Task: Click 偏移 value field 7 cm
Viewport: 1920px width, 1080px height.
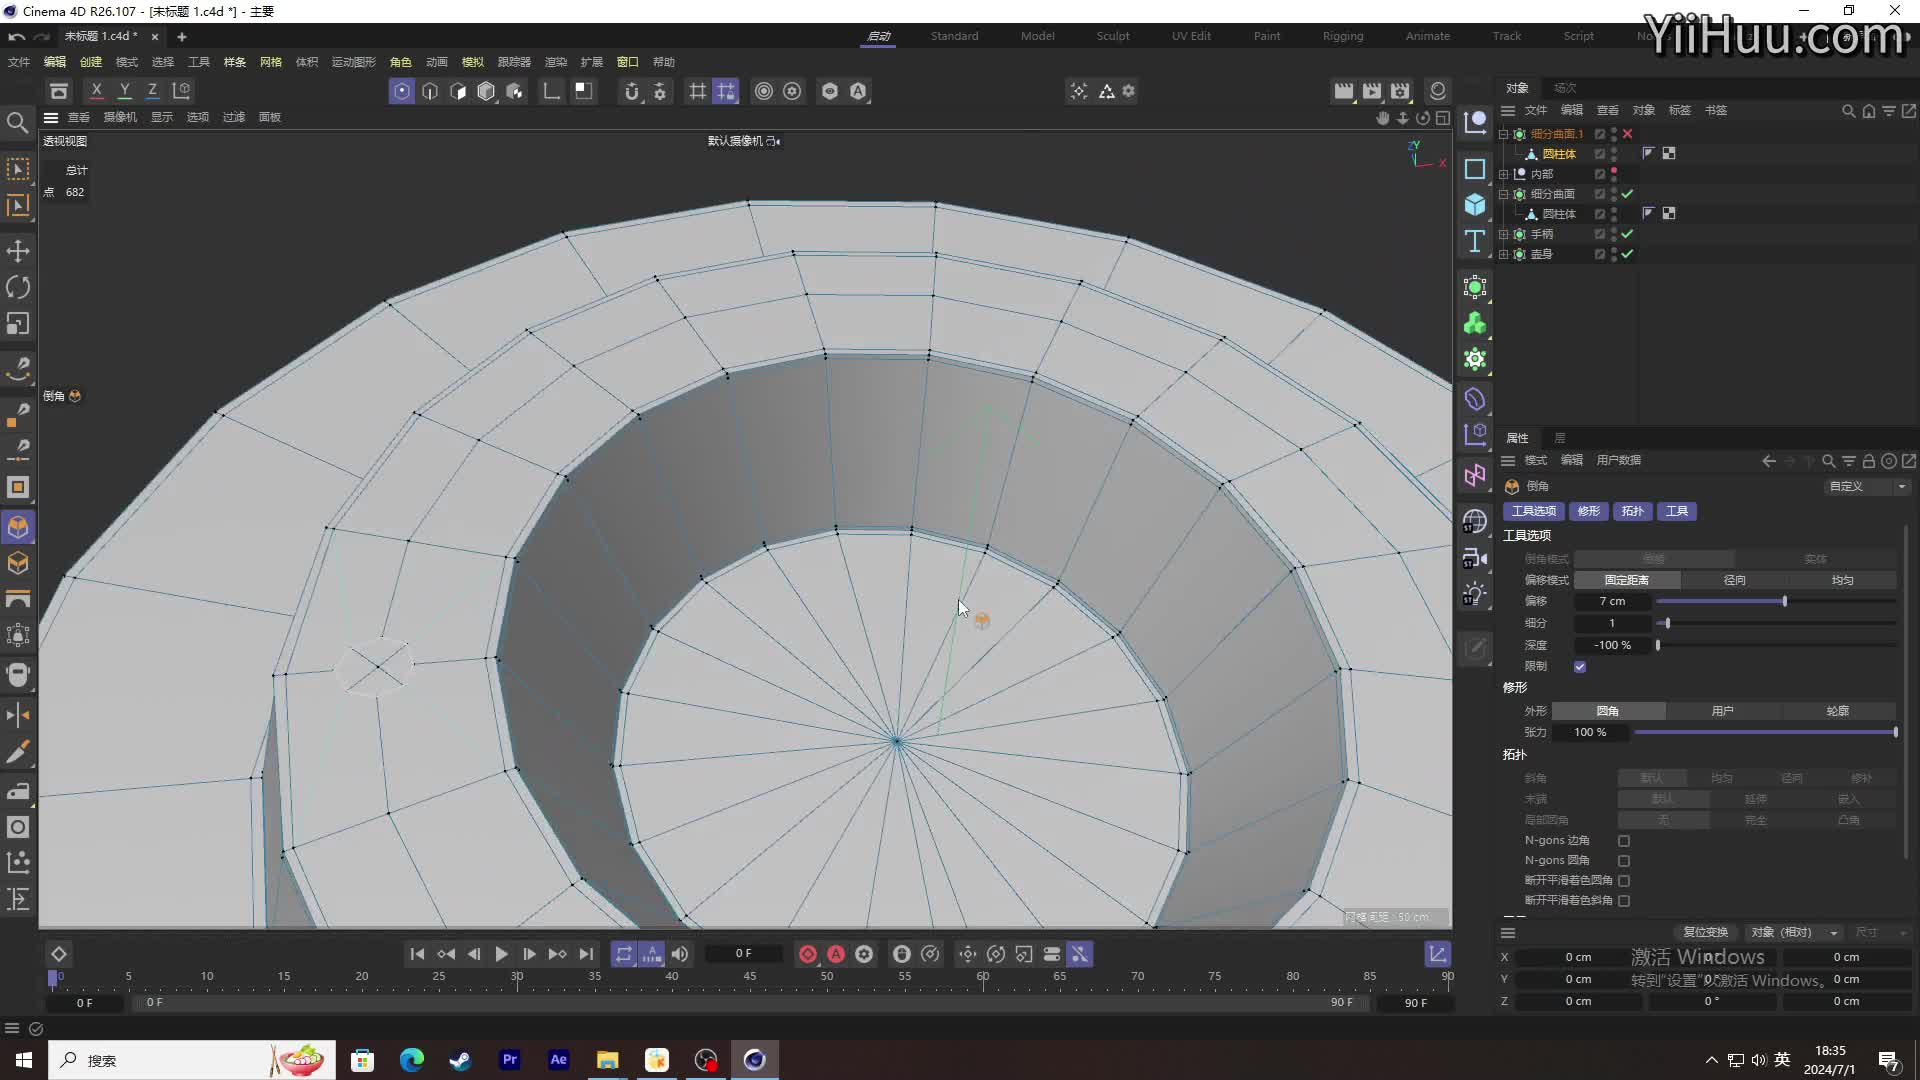Action: point(1611,602)
